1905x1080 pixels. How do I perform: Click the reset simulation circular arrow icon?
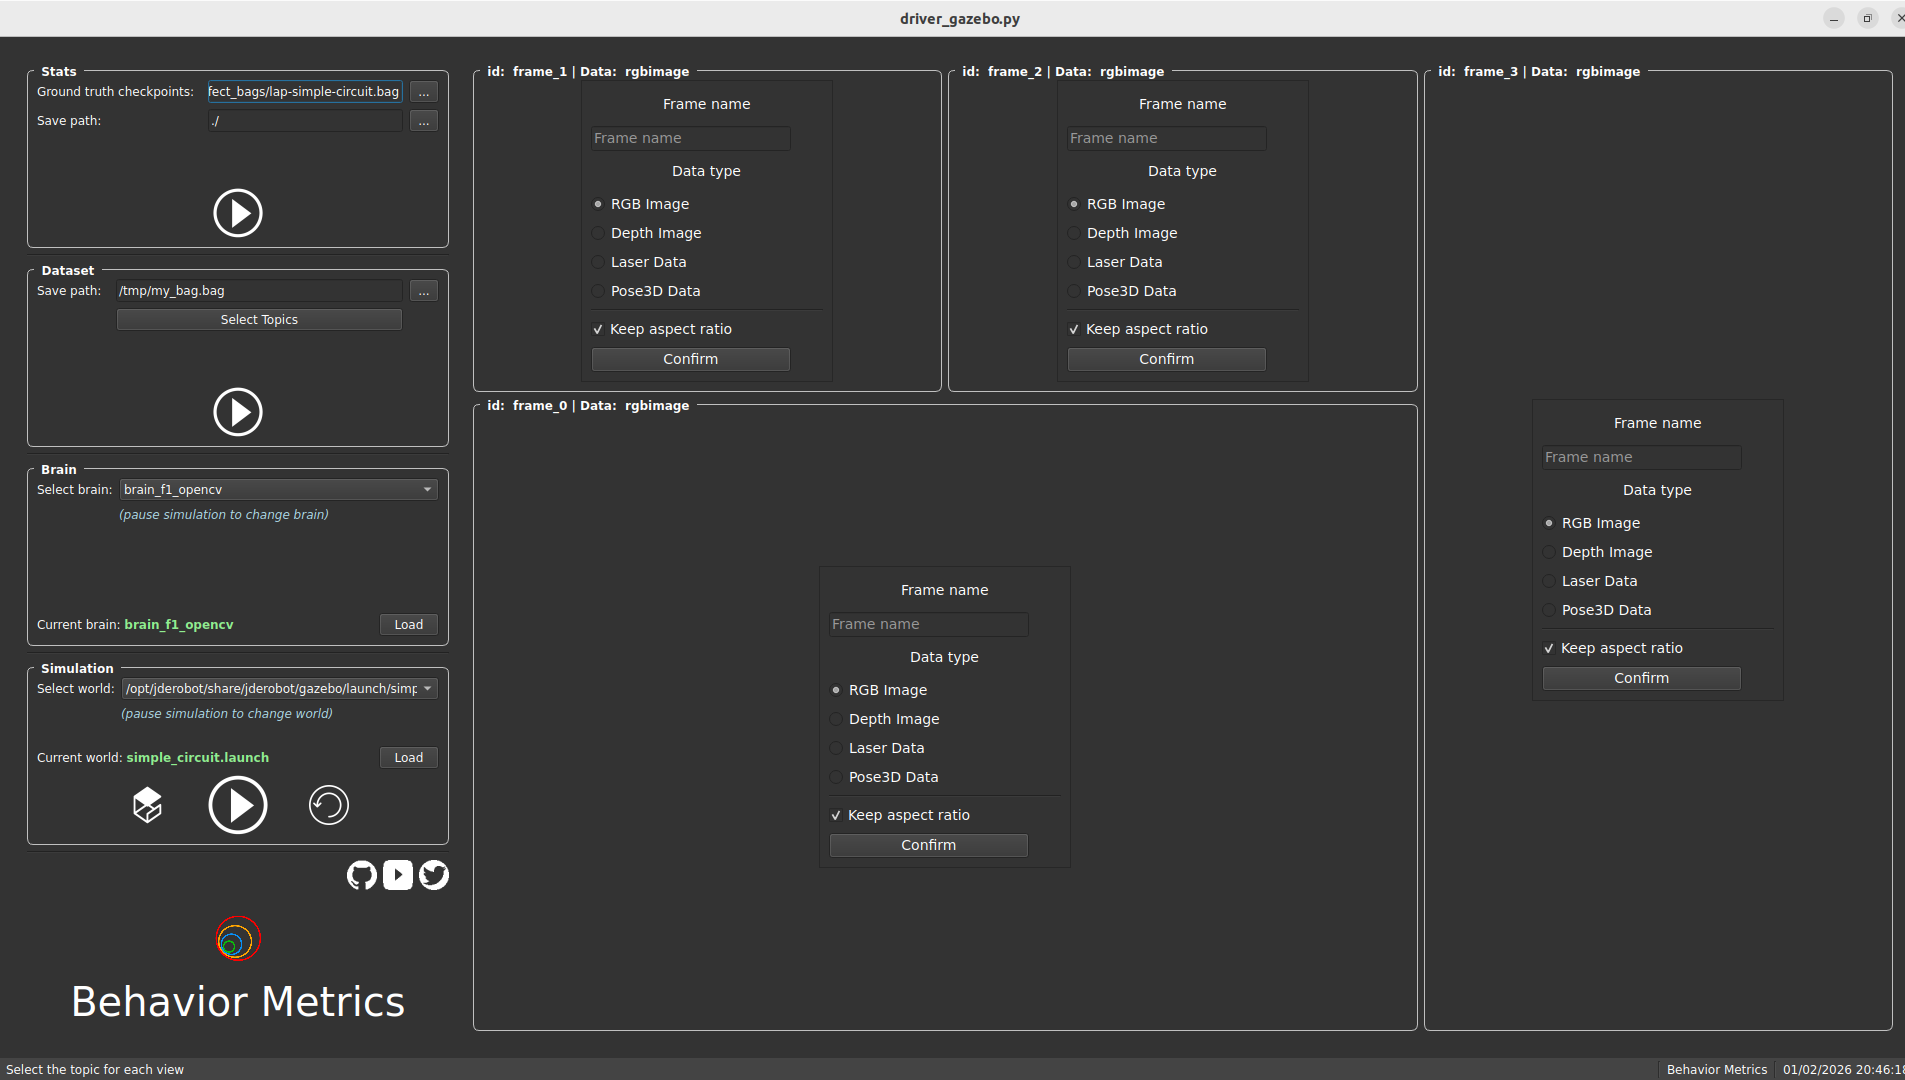pyautogui.click(x=328, y=805)
